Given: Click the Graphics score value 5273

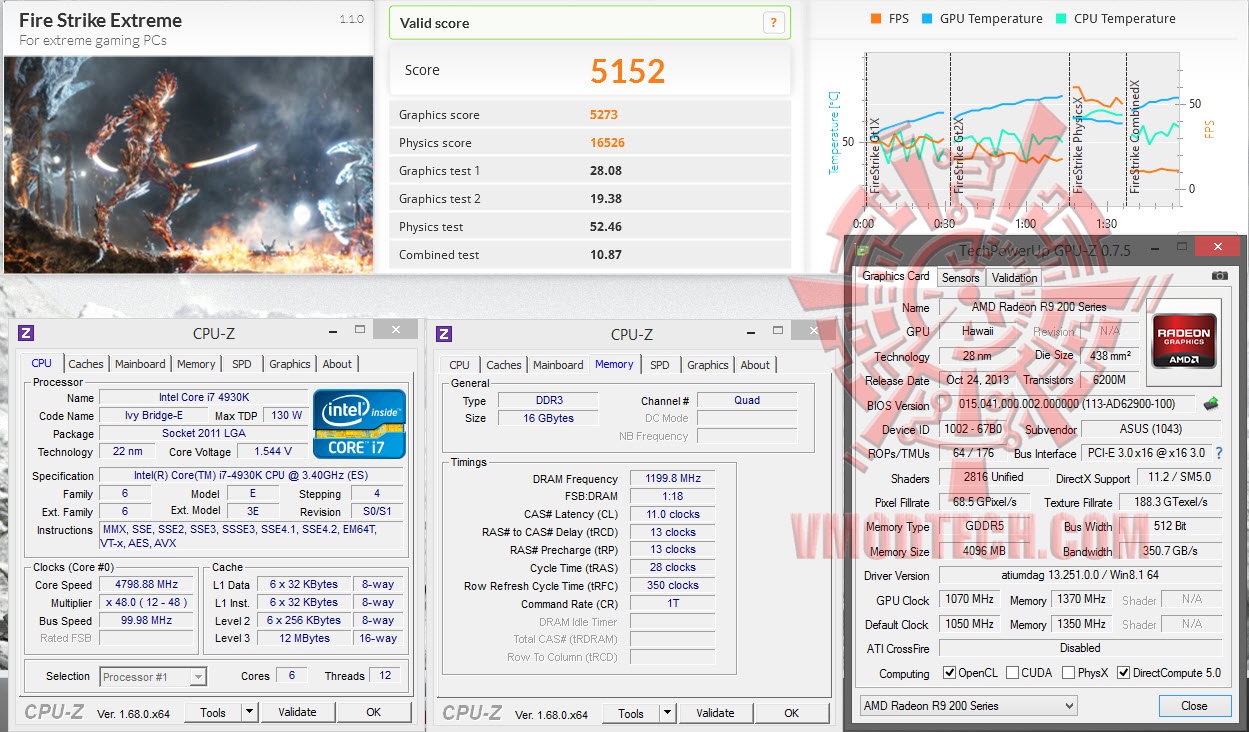Looking at the screenshot, I should [x=605, y=114].
